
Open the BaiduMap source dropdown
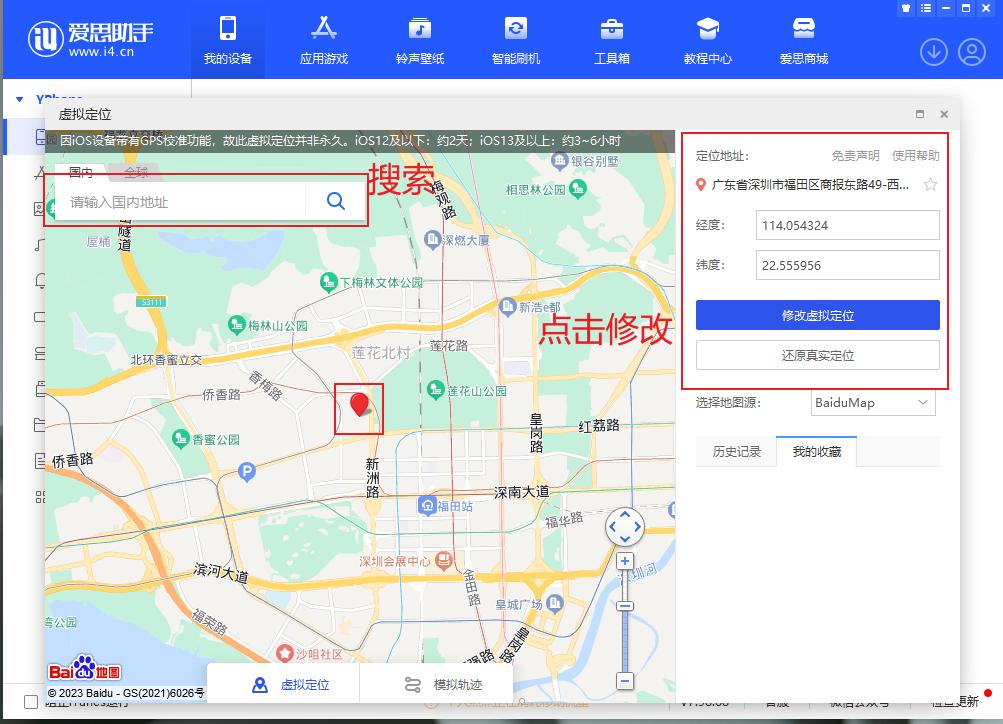click(x=872, y=403)
